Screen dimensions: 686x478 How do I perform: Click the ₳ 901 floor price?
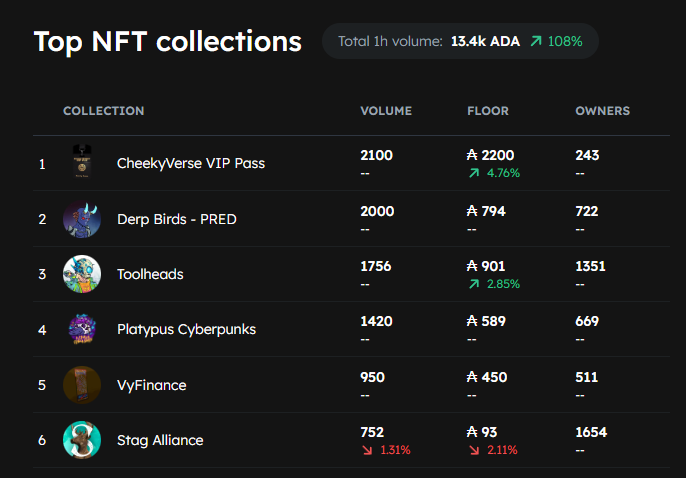tap(486, 266)
